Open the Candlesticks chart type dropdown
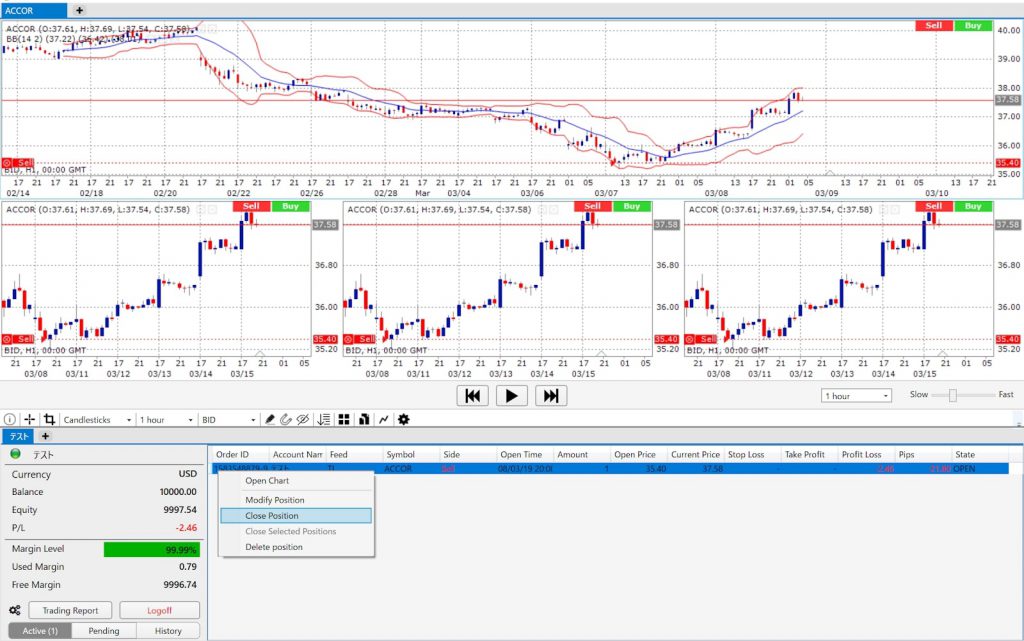 click(97, 420)
